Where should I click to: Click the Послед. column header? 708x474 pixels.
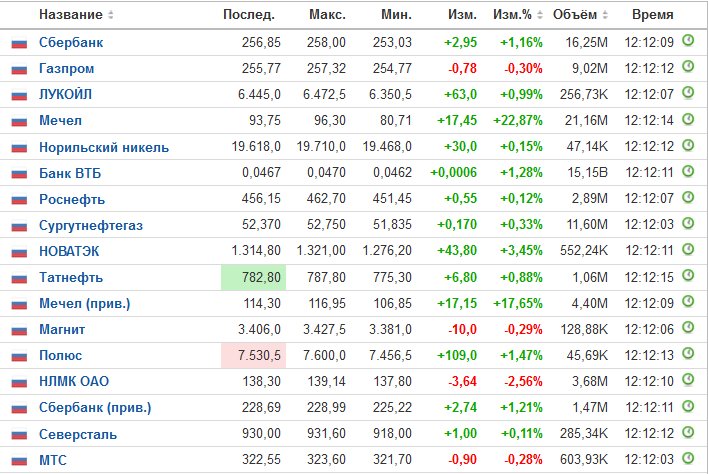click(x=249, y=14)
